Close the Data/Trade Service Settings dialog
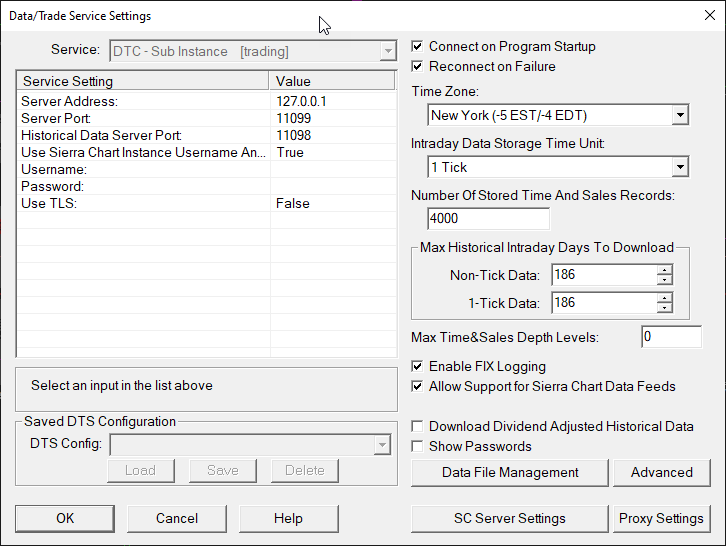This screenshot has height=546, width=726. pyautogui.click(x=709, y=15)
